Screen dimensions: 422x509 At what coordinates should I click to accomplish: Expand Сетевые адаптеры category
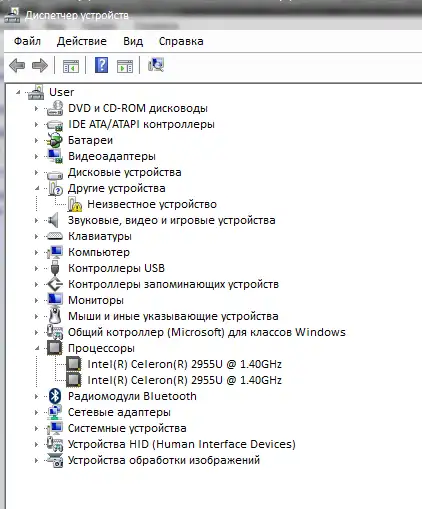pos(36,412)
